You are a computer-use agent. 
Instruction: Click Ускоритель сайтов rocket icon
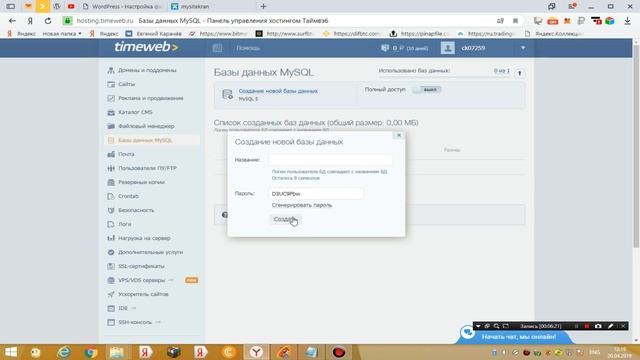(111, 294)
